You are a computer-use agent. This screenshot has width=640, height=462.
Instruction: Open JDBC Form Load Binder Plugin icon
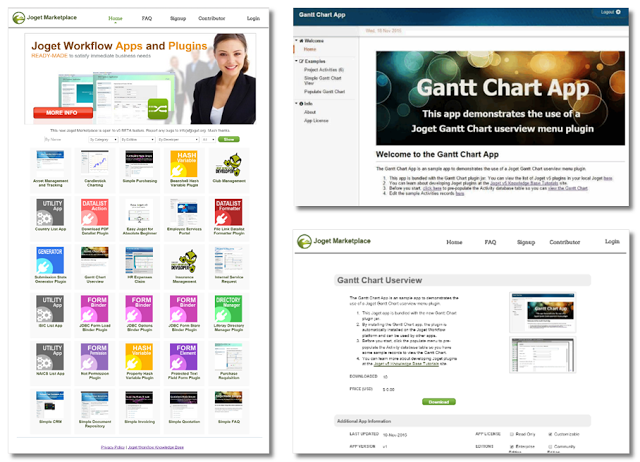[x=95, y=309]
